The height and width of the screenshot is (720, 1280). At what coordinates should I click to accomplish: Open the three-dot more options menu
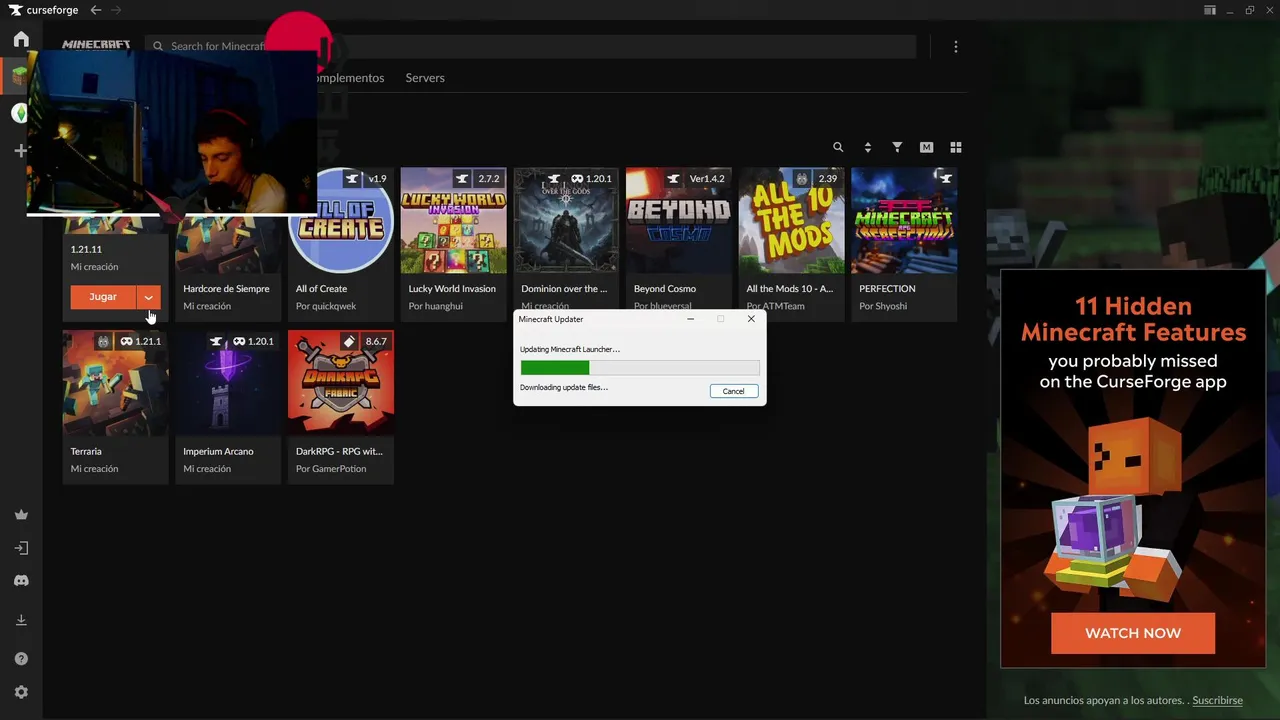point(956,47)
